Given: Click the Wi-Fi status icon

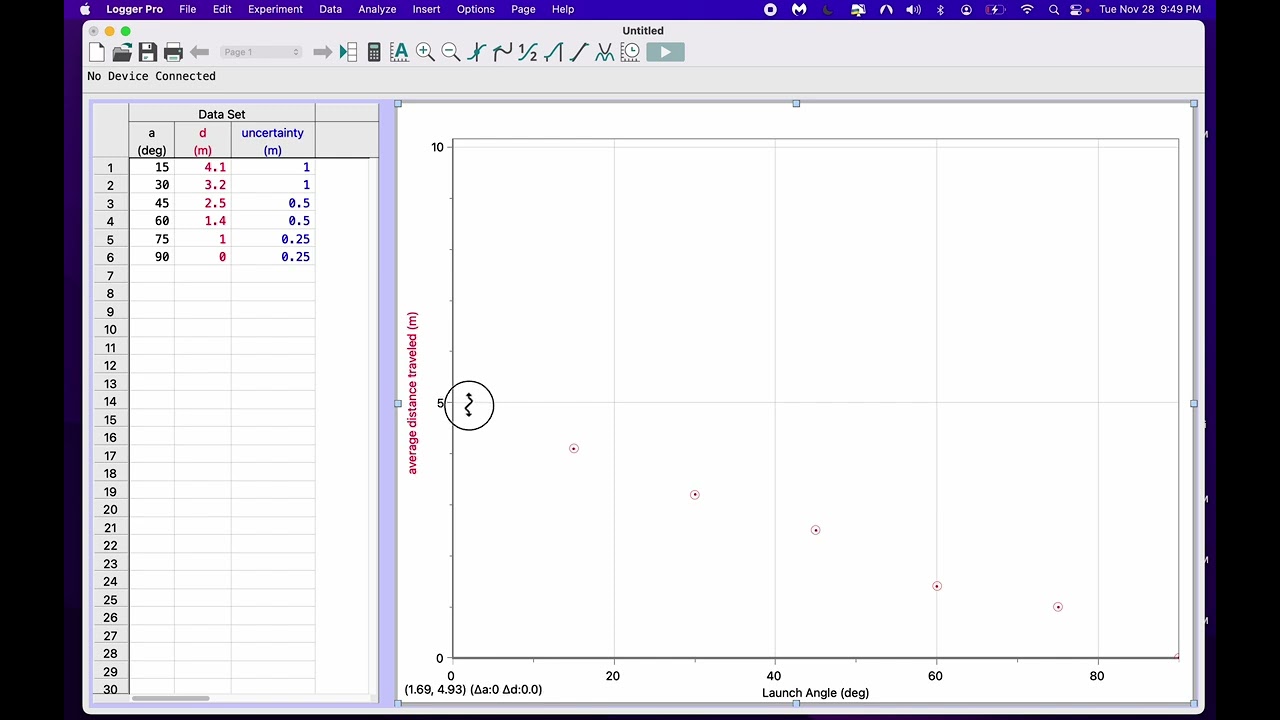Looking at the screenshot, I should click(x=1027, y=9).
